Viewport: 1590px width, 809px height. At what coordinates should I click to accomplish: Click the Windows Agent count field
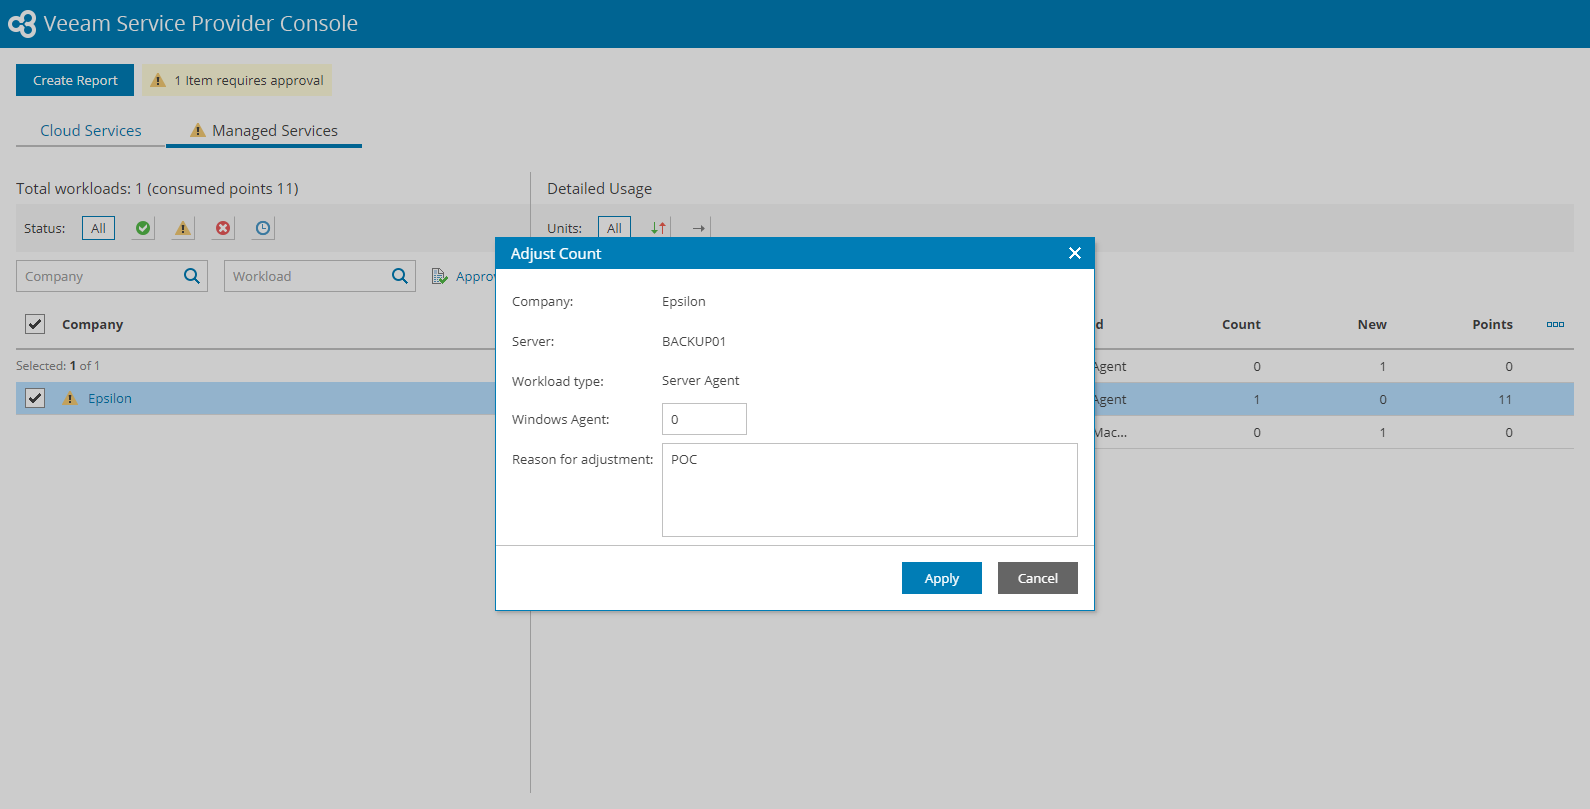(704, 419)
